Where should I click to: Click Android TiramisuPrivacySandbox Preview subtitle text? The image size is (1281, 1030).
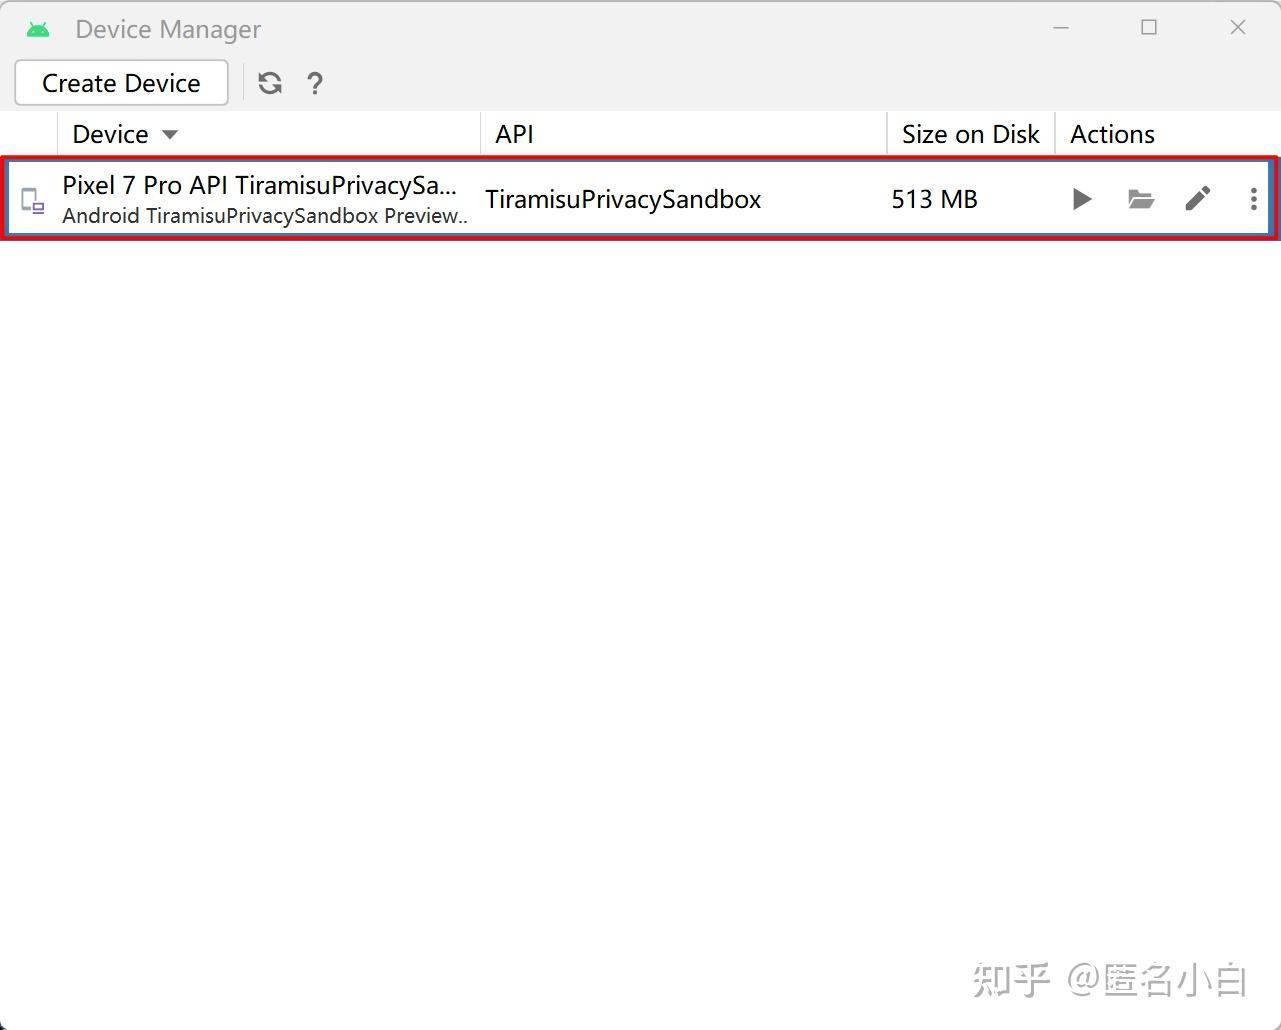[265, 216]
